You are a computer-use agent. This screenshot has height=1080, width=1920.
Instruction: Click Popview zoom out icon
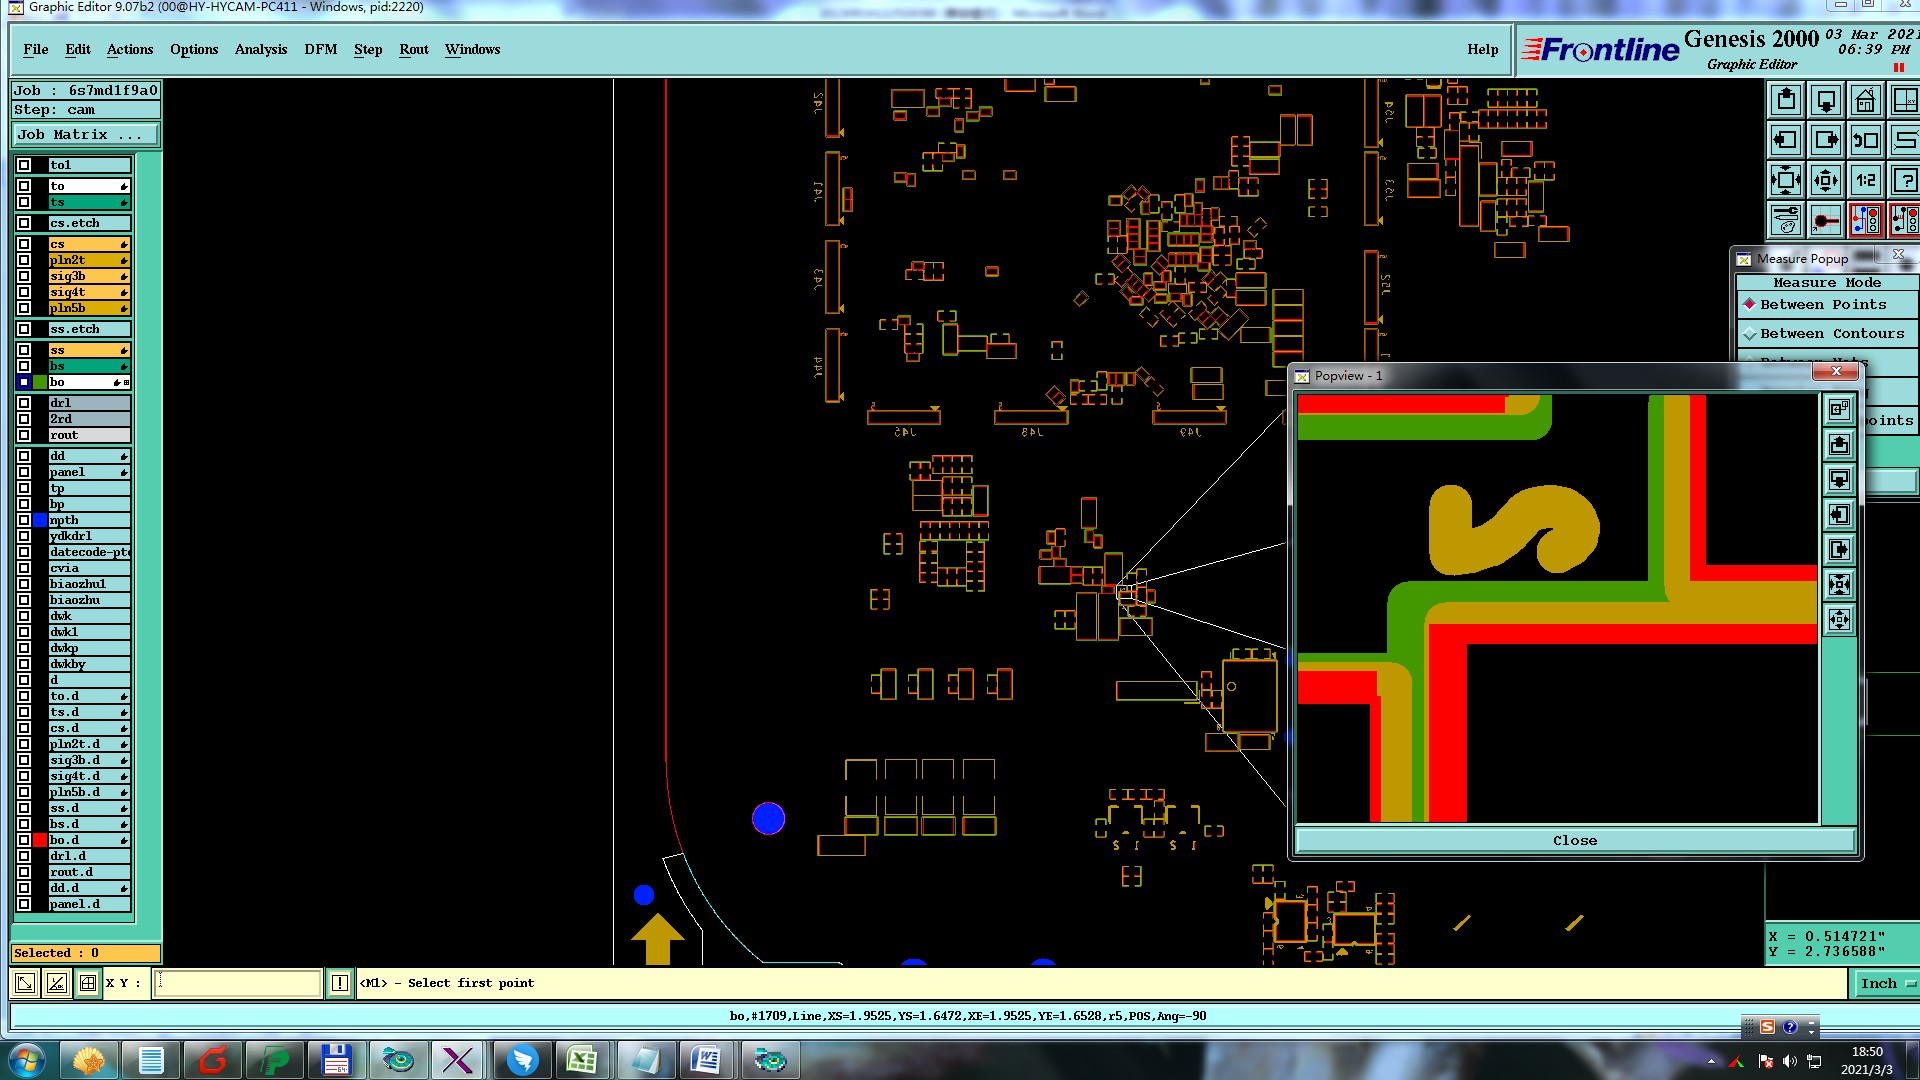point(1840,619)
